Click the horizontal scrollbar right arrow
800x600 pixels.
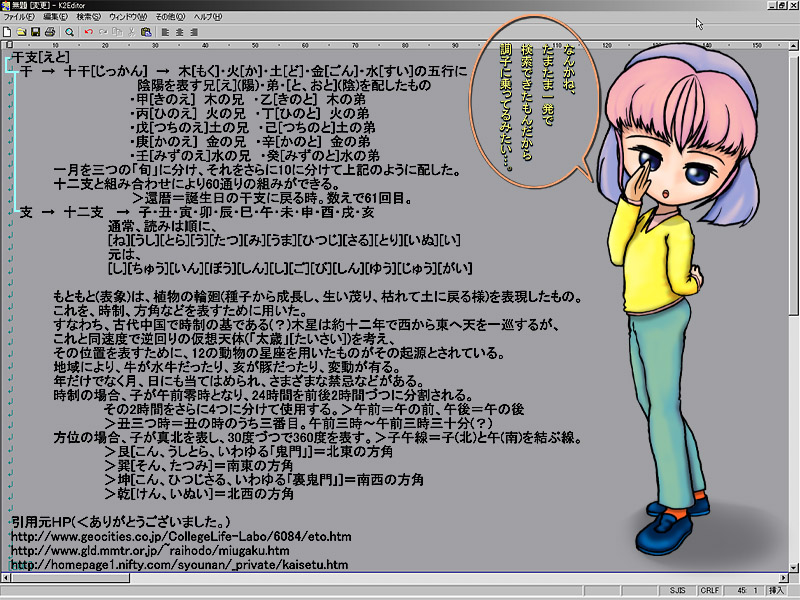[x=784, y=578]
